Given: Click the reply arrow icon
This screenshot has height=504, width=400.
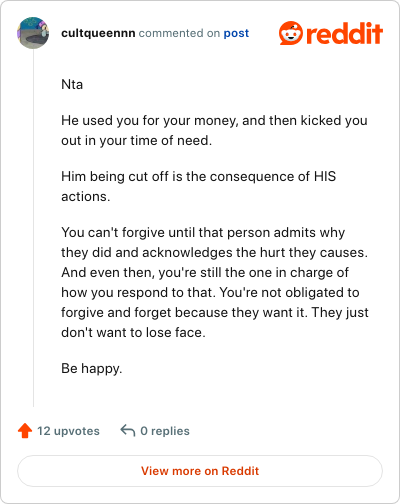Looking at the screenshot, I should click(128, 430).
